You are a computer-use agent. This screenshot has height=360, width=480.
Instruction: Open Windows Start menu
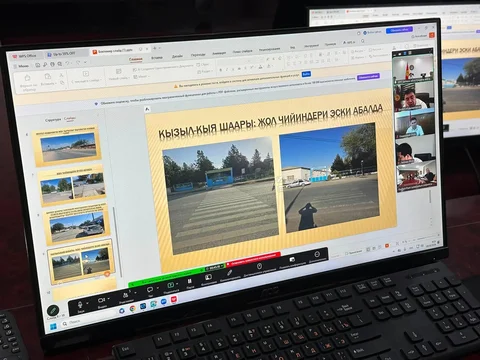pyautogui.click(x=53, y=327)
